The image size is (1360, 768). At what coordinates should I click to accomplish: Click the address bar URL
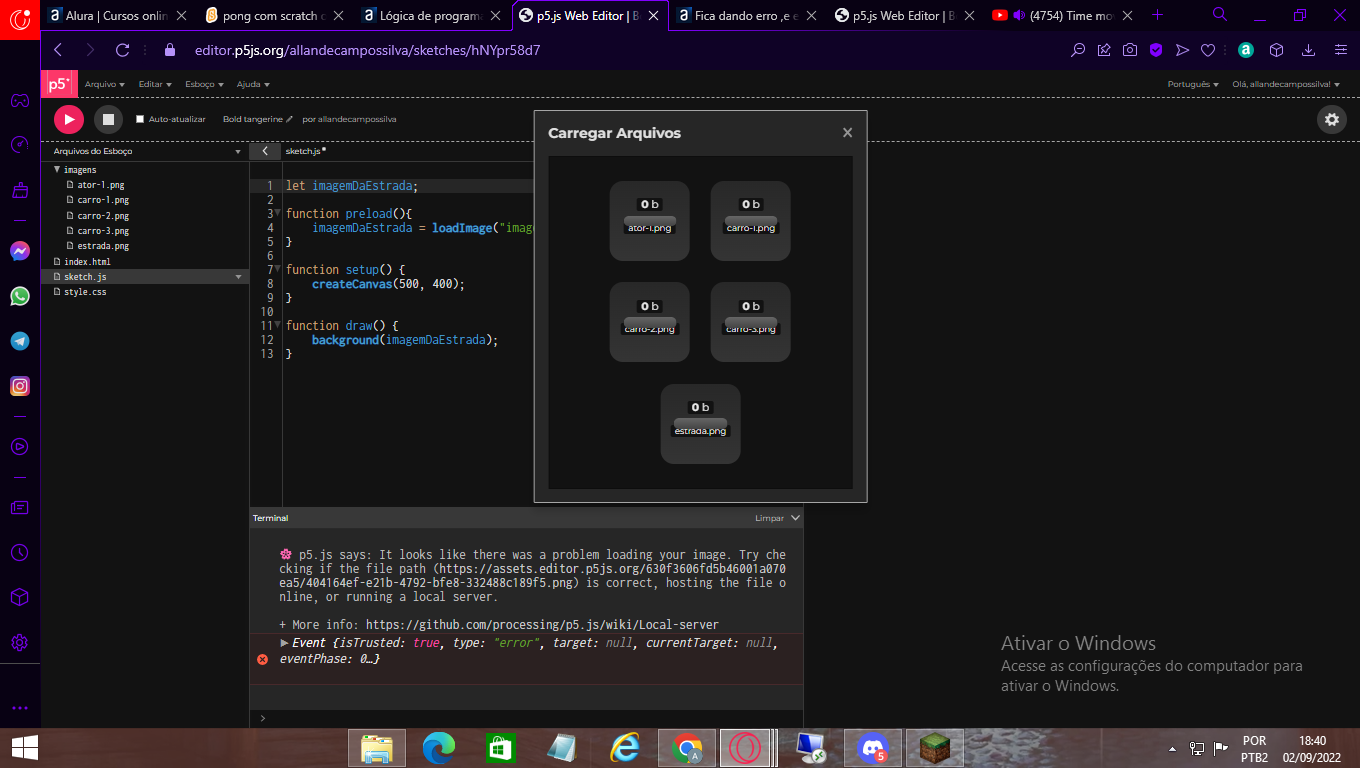point(367,50)
